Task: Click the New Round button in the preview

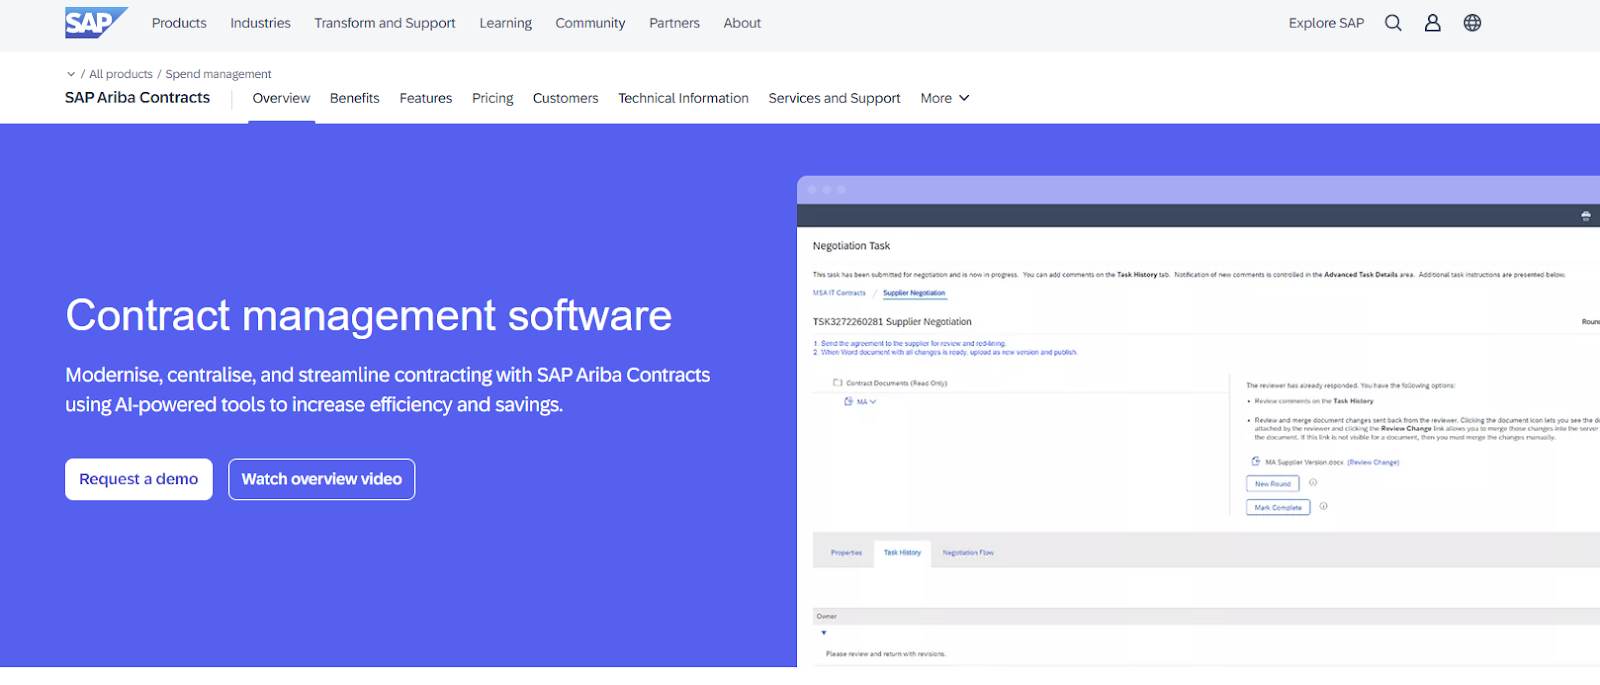Action: (1273, 483)
